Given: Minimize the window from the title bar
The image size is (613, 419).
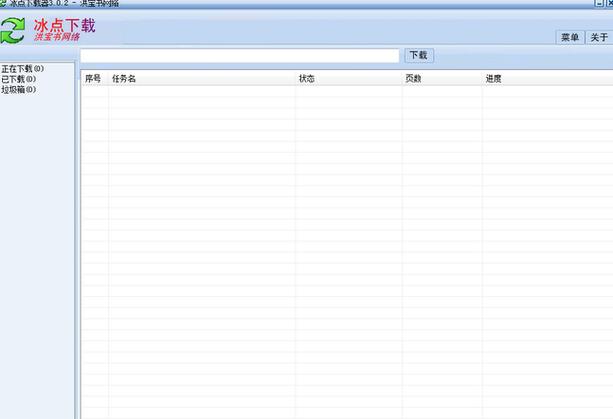Looking at the screenshot, I should pyautogui.click(x=599, y=3).
